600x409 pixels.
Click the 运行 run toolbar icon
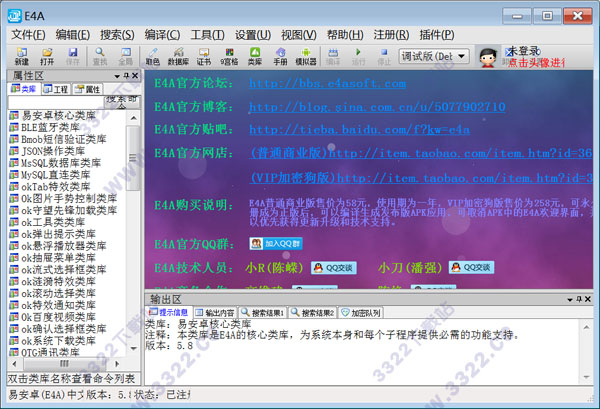[358, 56]
